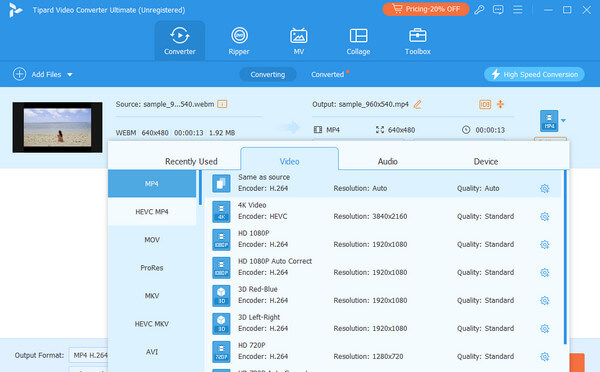Enable High Speed Conversion

pos(534,74)
